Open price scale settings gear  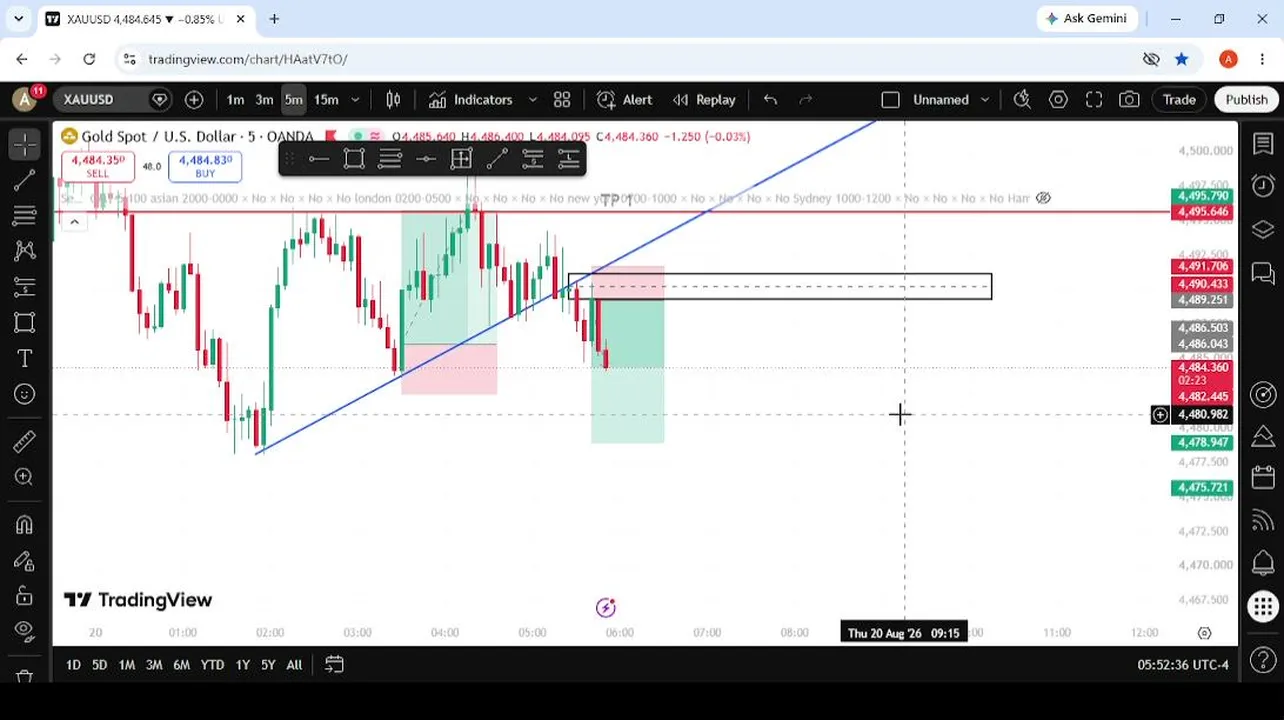[1204, 632]
